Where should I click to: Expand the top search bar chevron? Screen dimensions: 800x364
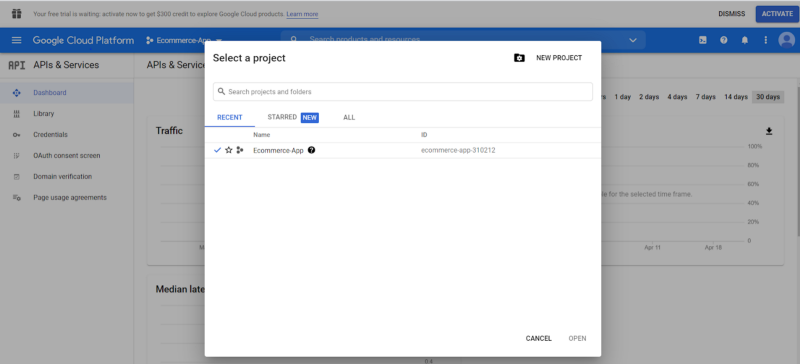pyautogui.click(x=633, y=40)
